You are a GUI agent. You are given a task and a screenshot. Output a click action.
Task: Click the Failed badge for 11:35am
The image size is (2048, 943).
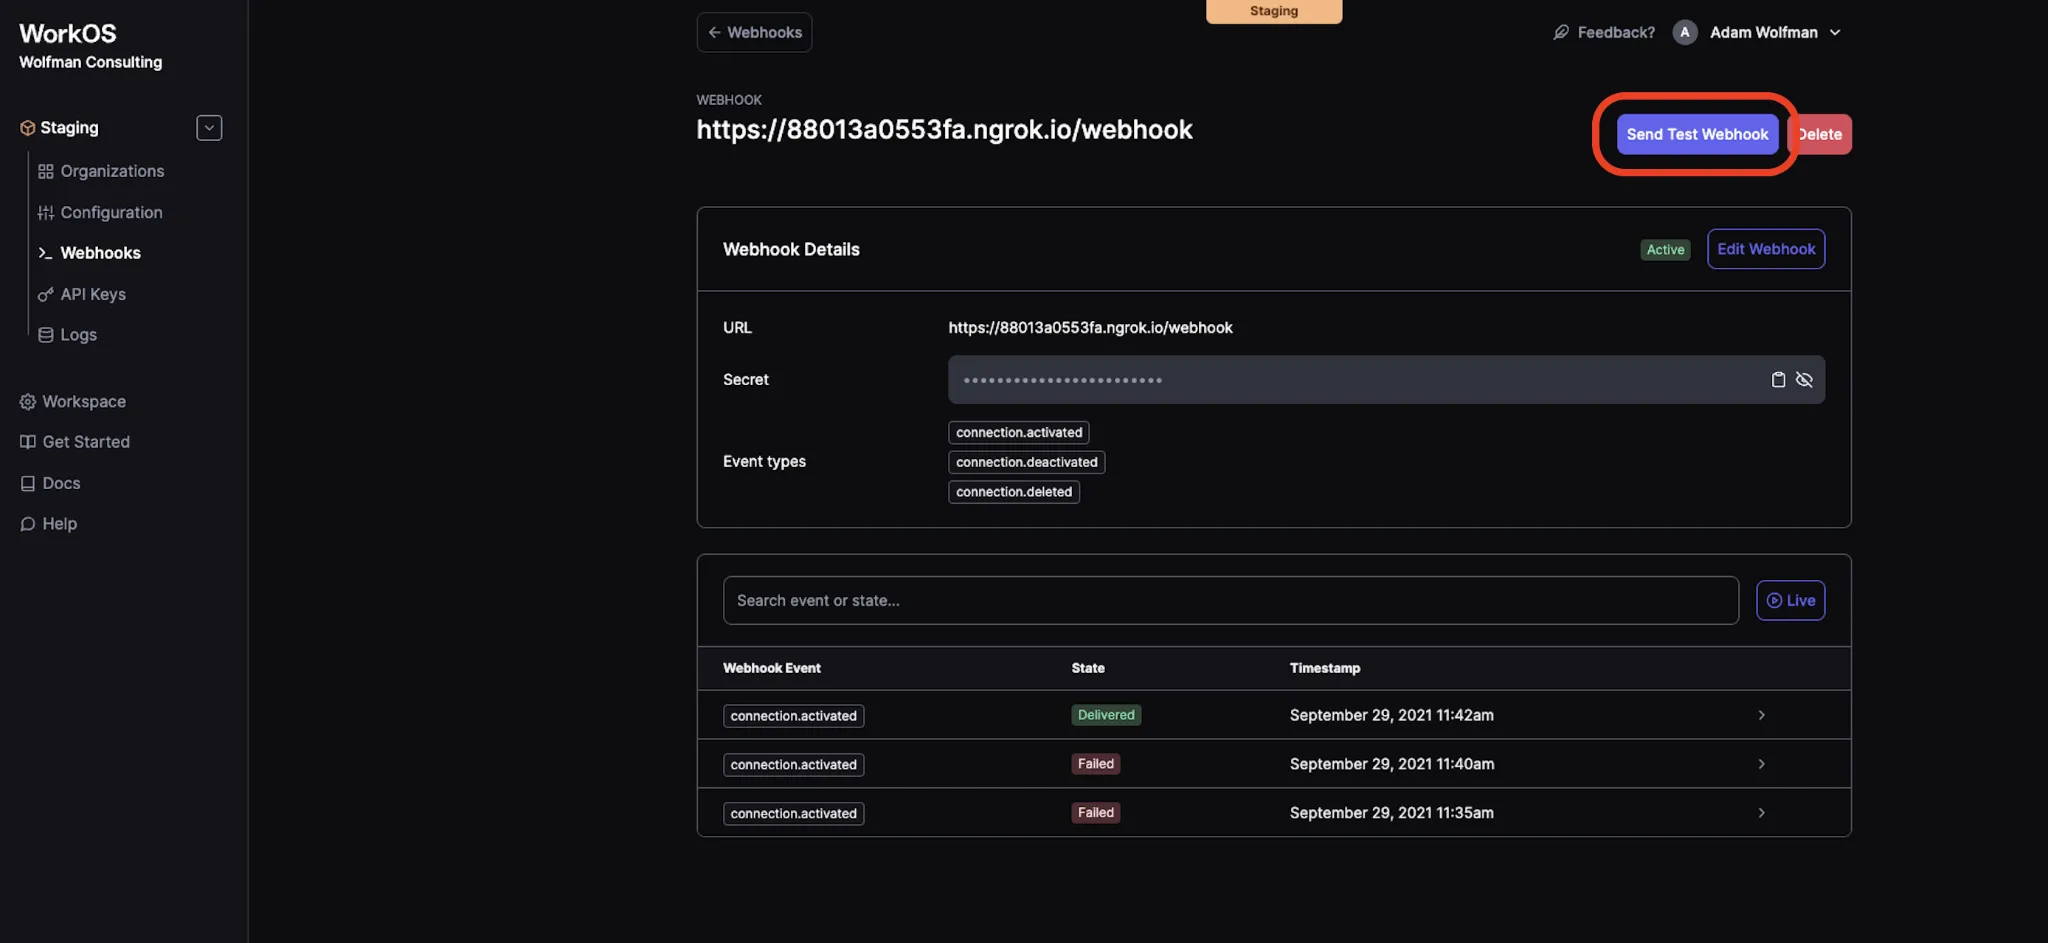1096,813
